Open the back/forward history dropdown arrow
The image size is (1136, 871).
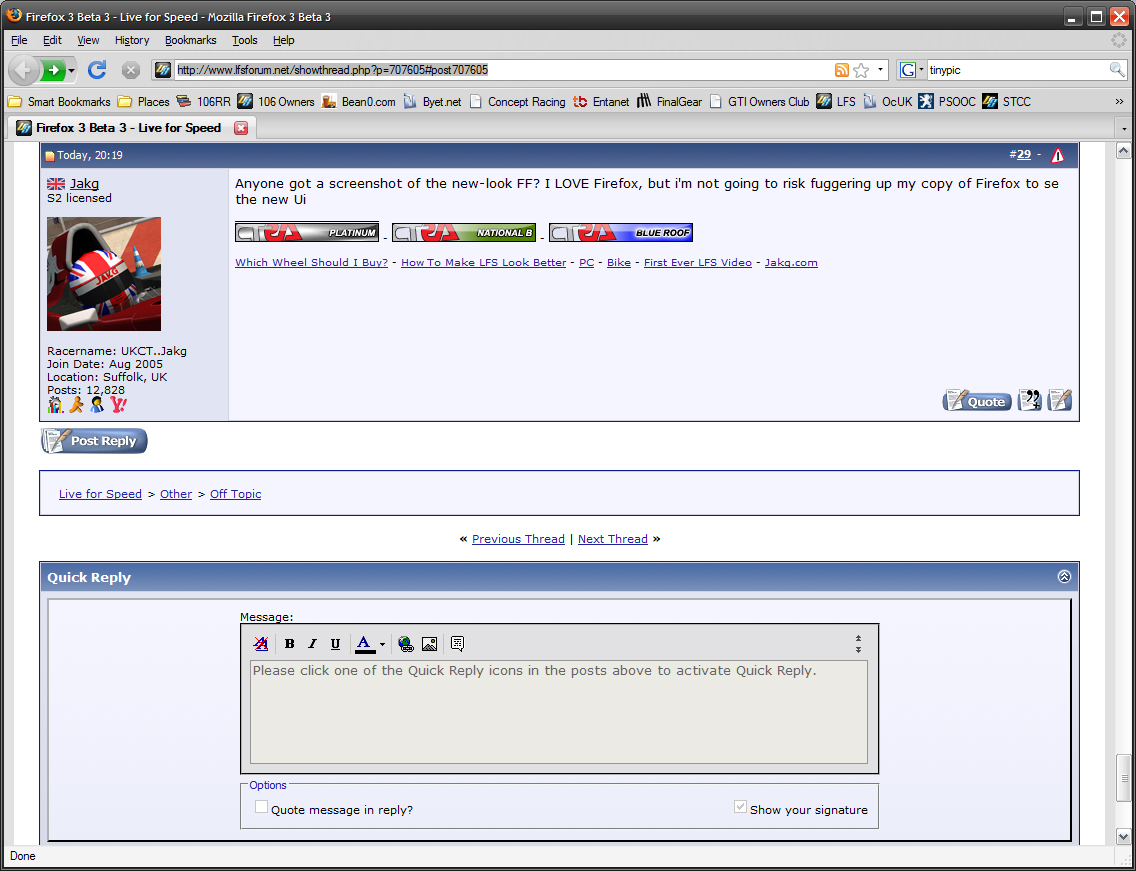tap(71, 71)
